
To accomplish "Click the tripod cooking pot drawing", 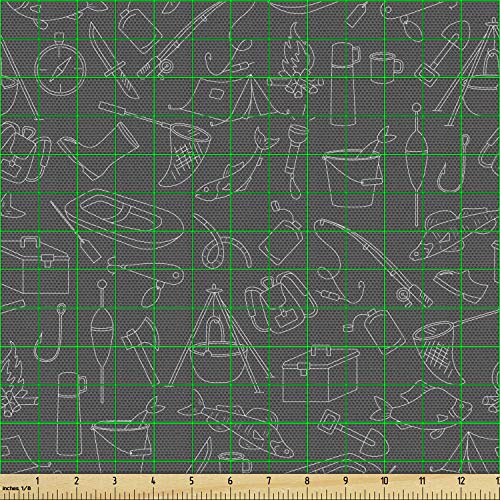I will [x=218, y=338].
